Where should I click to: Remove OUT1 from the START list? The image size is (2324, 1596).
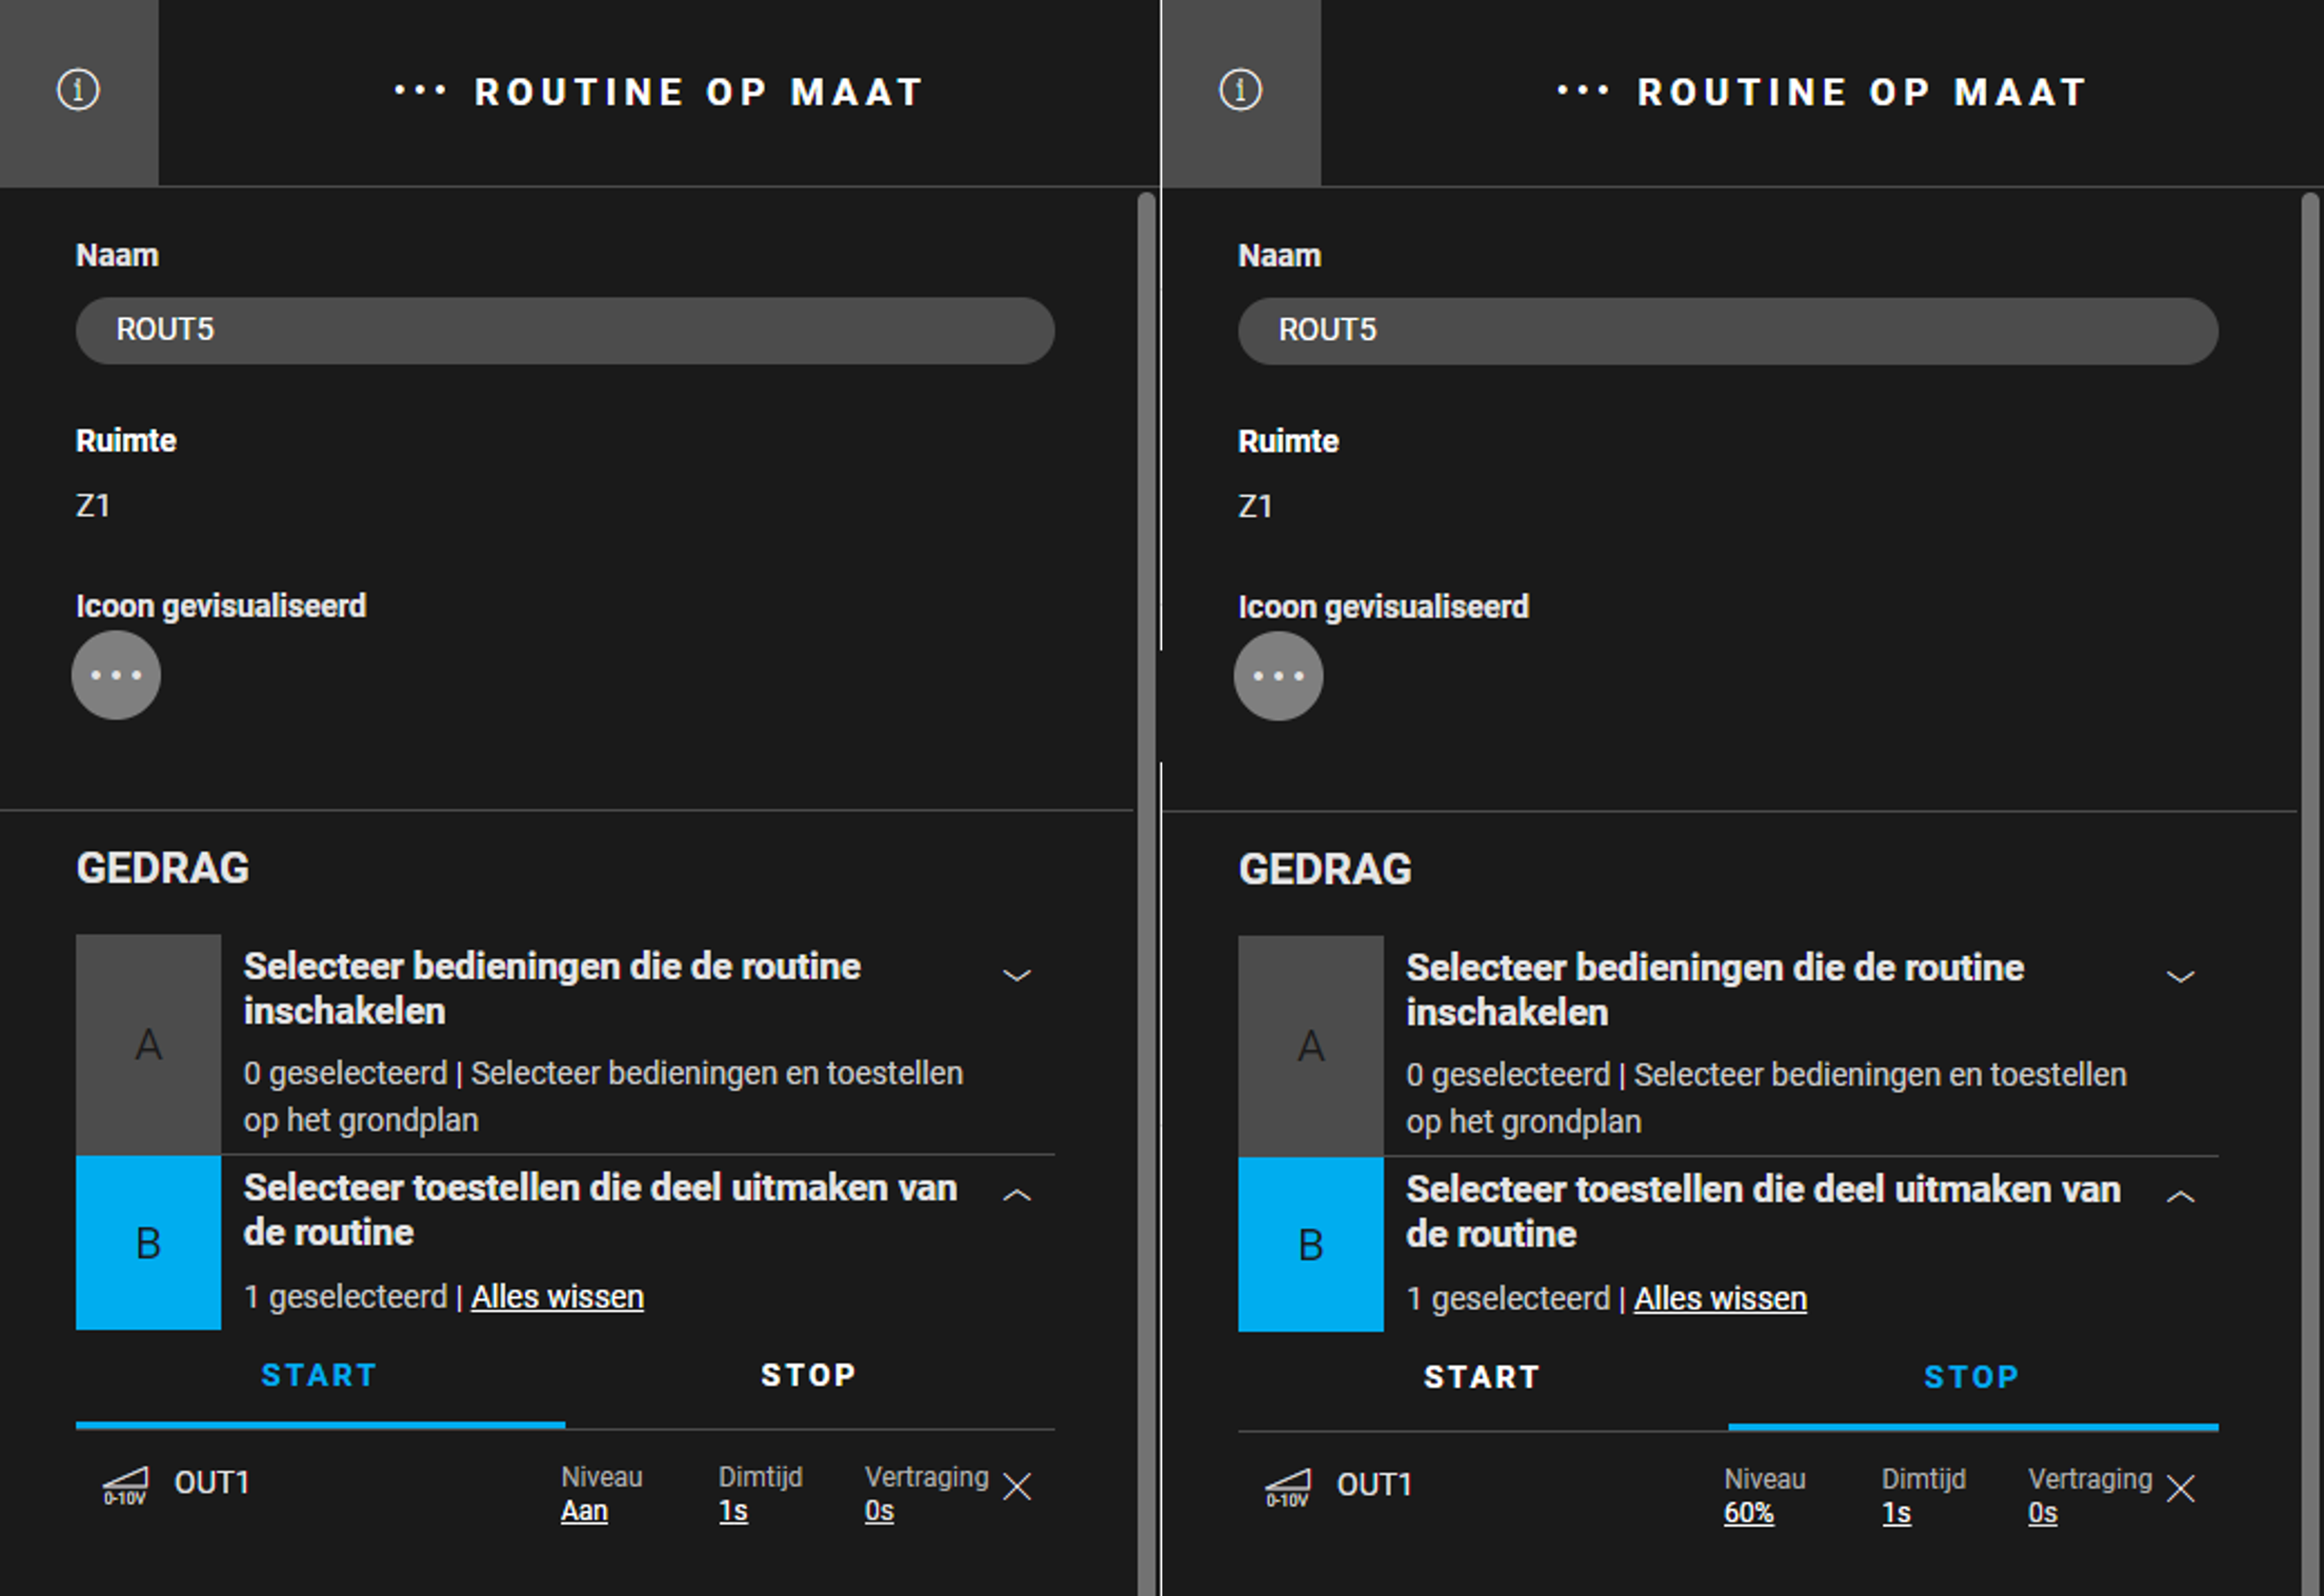click(1017, 1487)
